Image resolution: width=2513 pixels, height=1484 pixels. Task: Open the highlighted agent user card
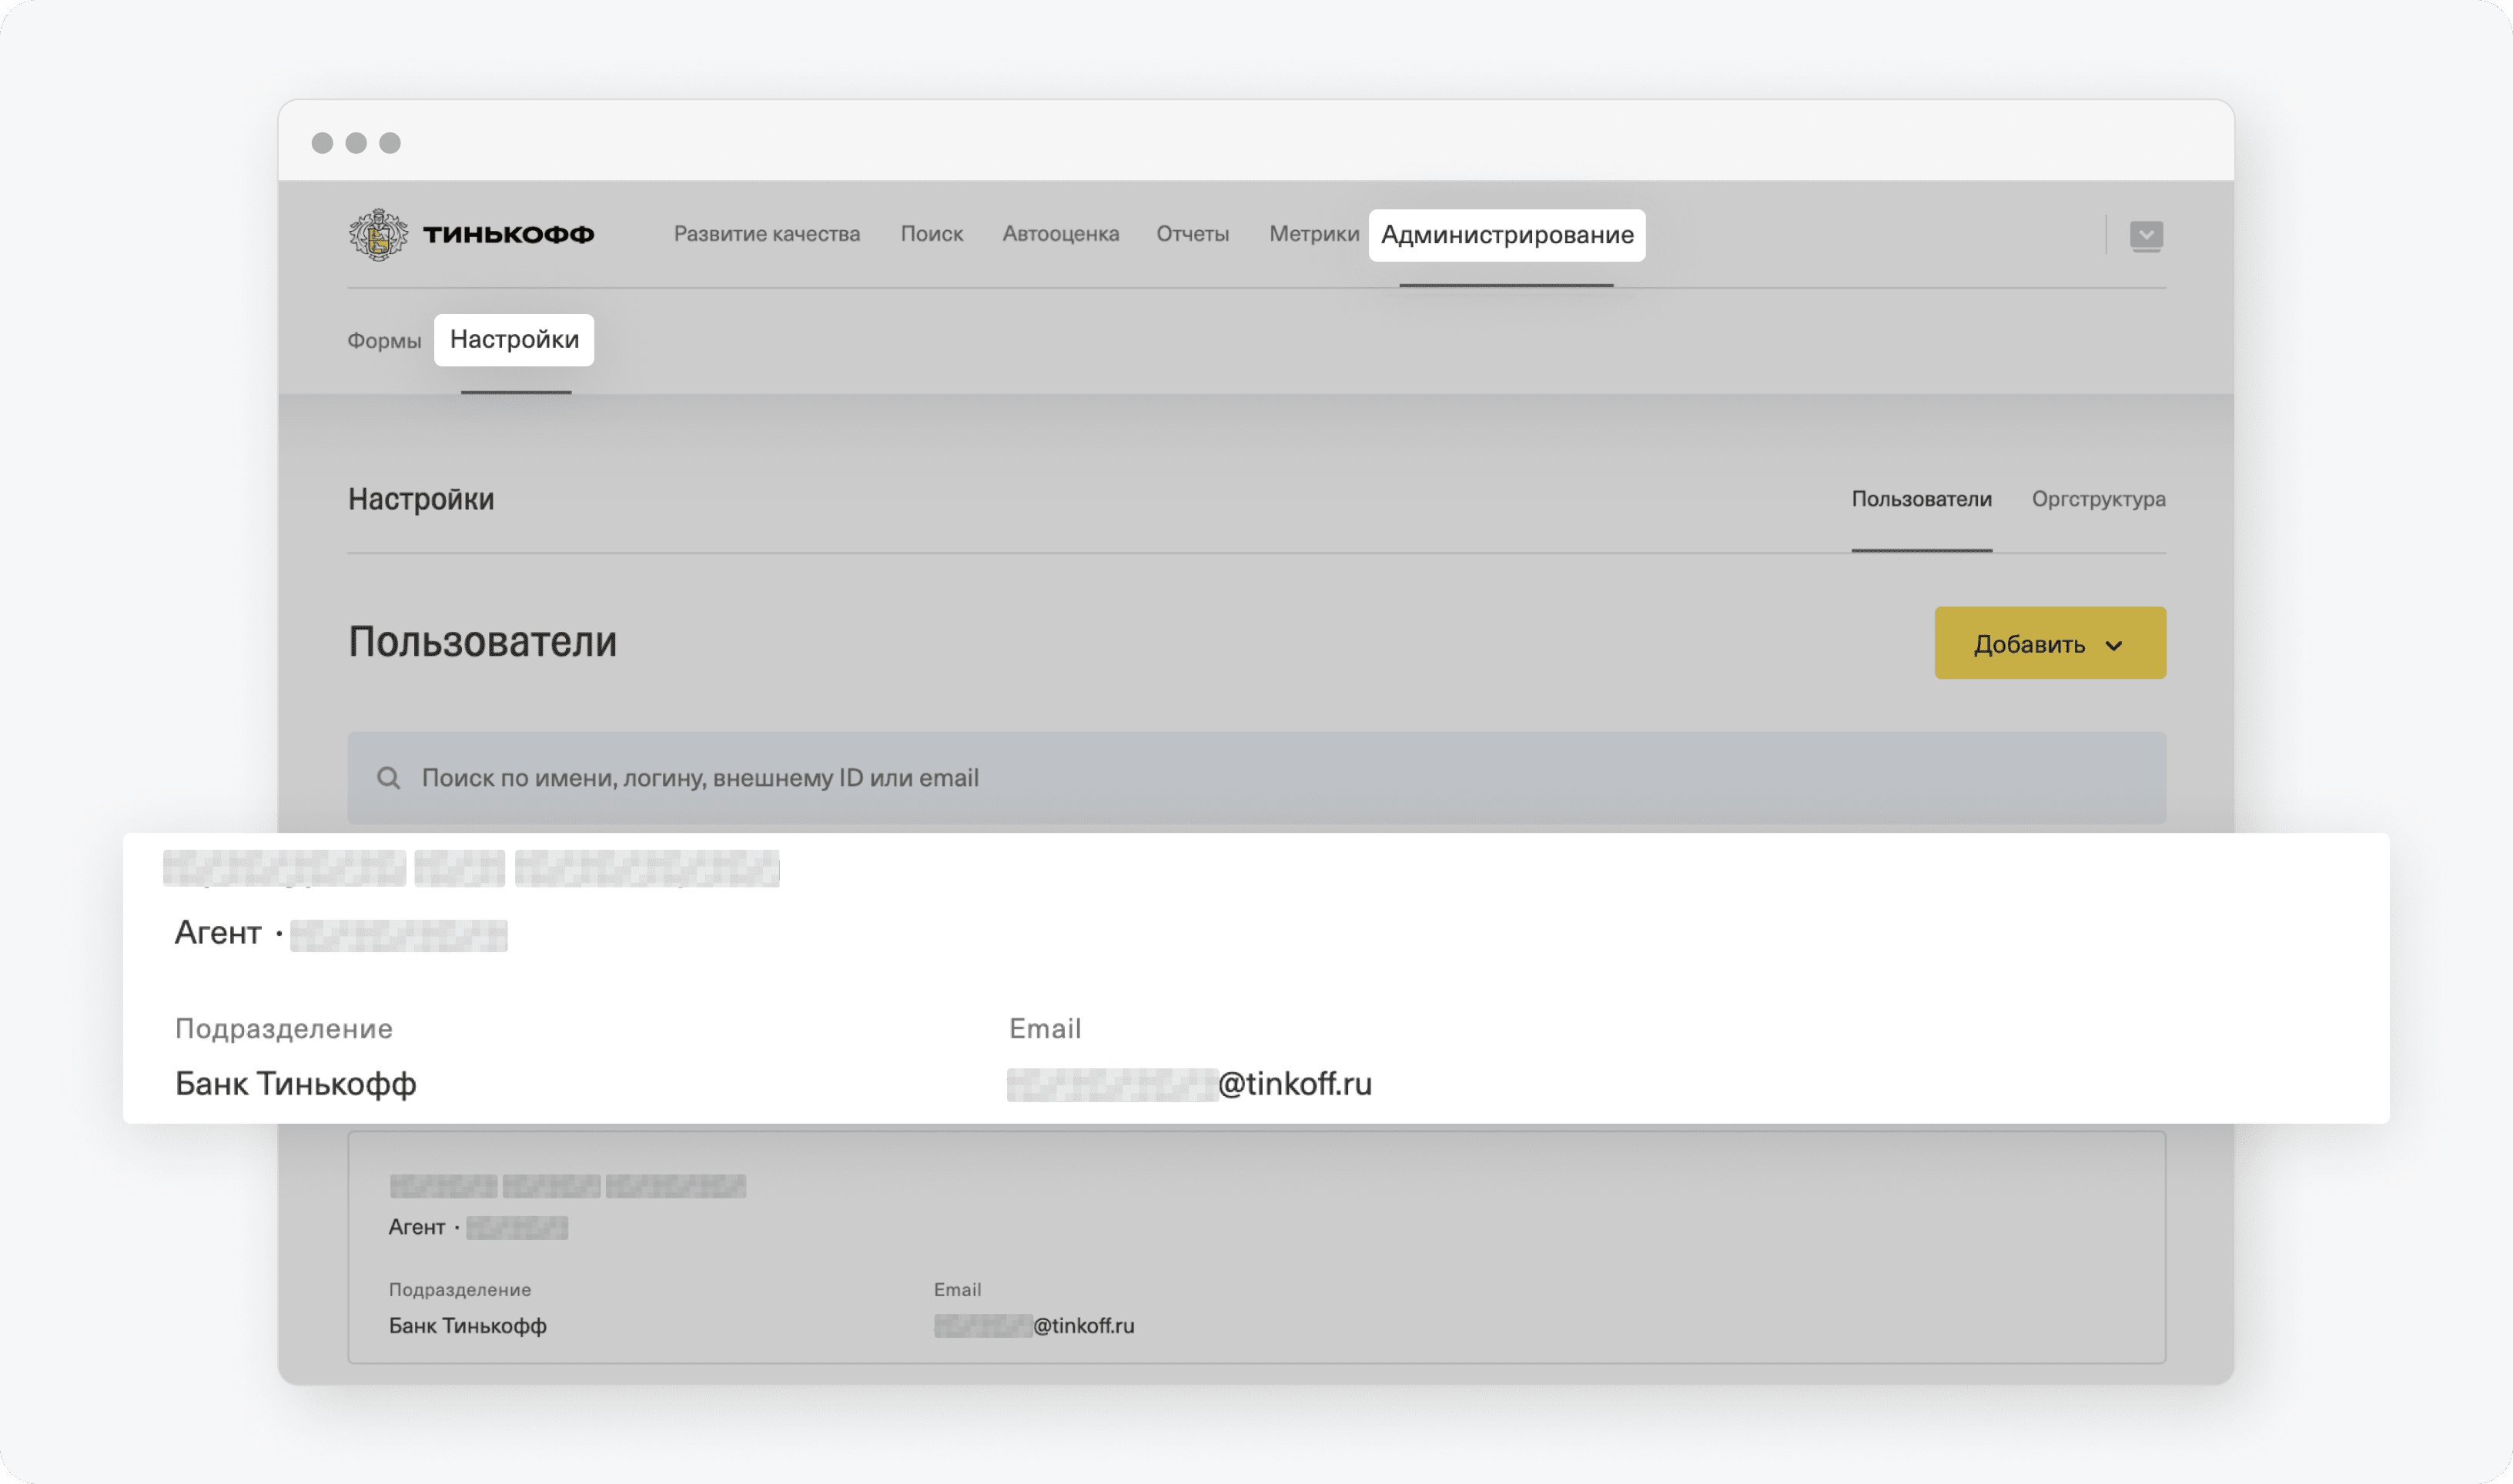pos(1256,978)
